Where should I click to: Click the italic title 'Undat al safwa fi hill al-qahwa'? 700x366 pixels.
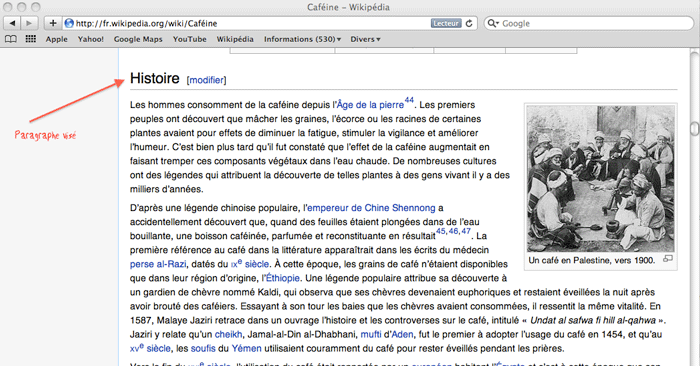pyautogui.click(x=593, y=320)
